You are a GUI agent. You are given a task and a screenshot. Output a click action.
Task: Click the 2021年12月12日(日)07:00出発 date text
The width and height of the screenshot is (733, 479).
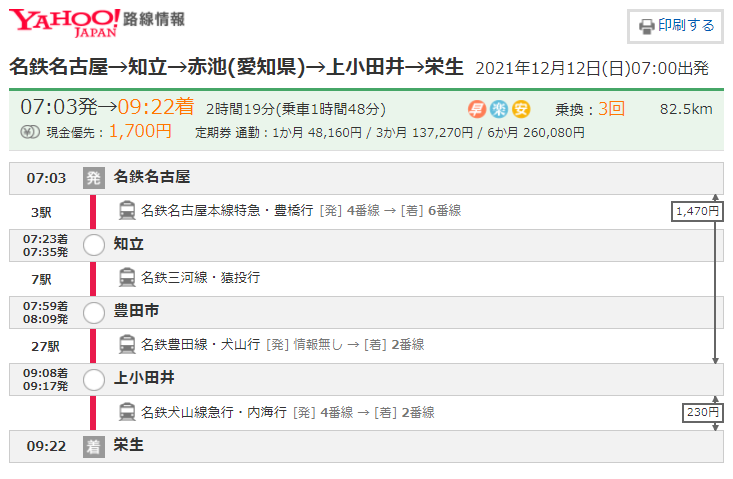click(x=592, y=69)
